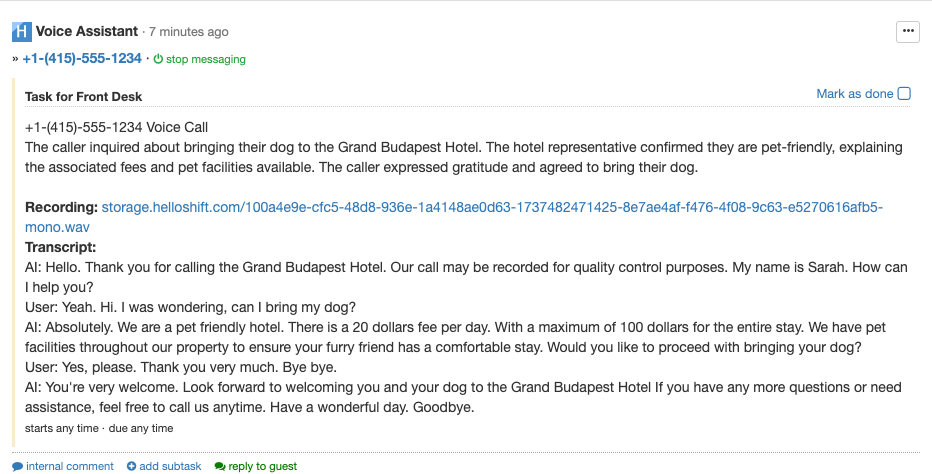The width and height of the screenshot is (932, 474).
Task: Tick the Mark as done checkbox
Action: click(x=904, y=94)
